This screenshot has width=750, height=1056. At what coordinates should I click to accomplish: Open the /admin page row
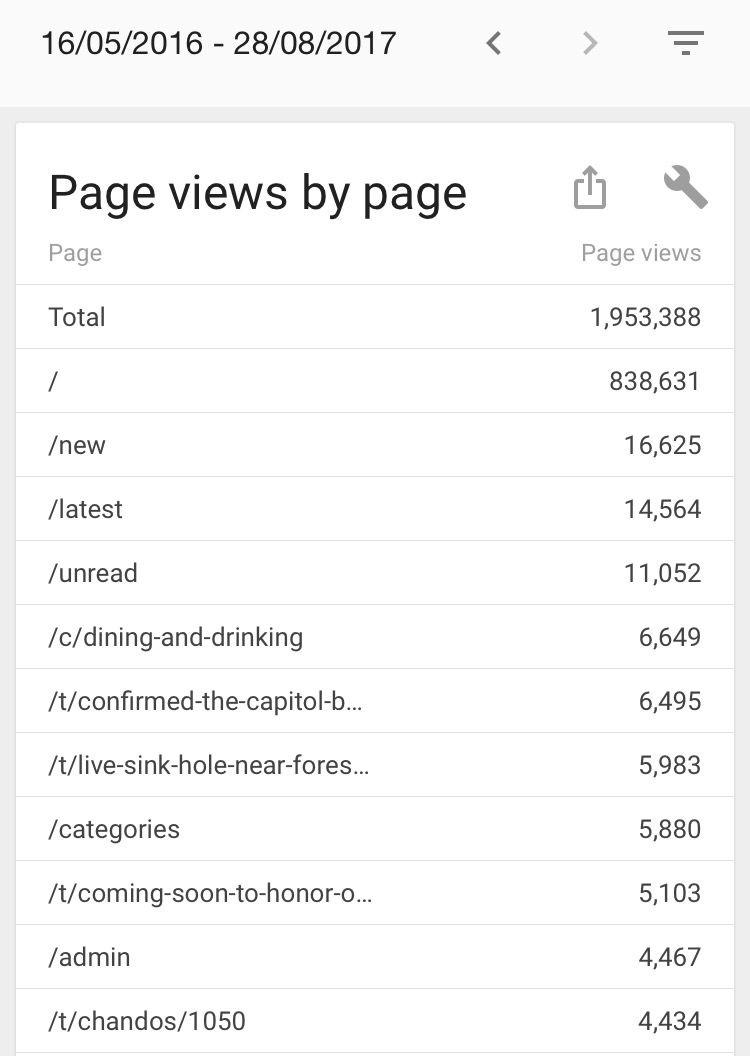coord(374,957)
